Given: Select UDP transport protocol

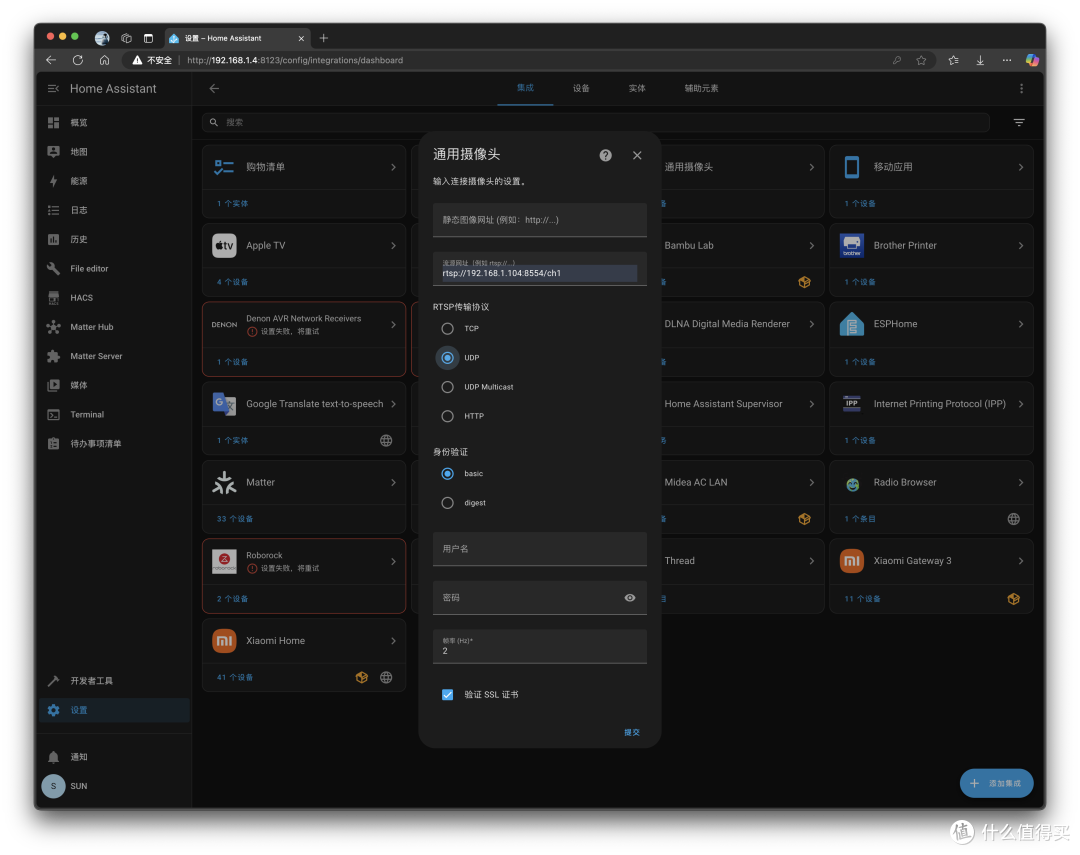Looking at the screenshot, I should [448, 358].
